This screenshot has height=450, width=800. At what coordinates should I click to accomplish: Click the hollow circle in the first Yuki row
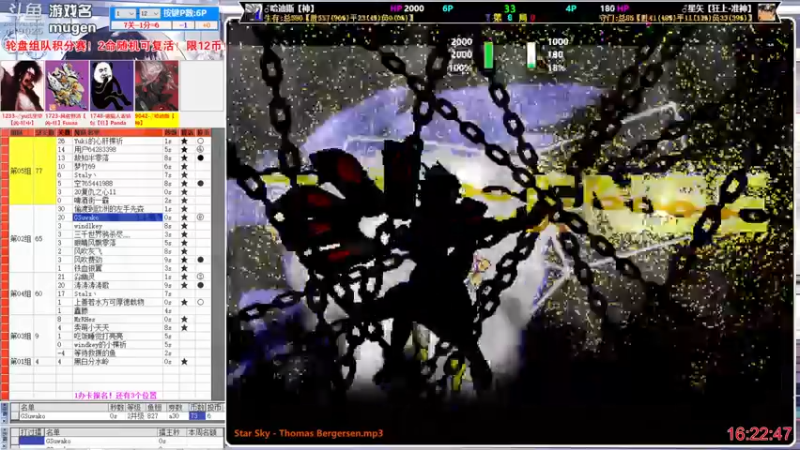pyautogui.click(x=201, y=141)
